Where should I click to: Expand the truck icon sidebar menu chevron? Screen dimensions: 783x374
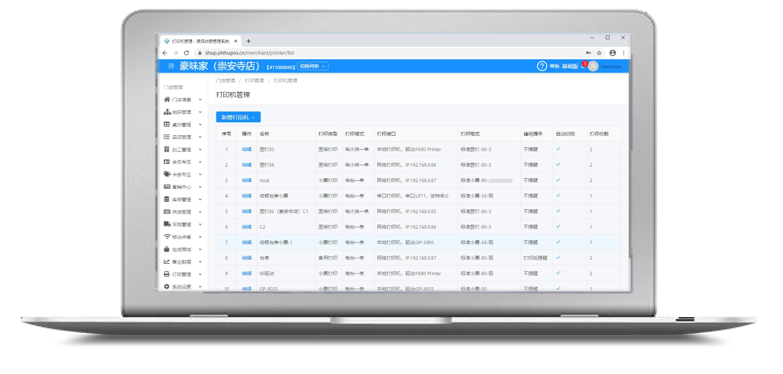(200, 224)
